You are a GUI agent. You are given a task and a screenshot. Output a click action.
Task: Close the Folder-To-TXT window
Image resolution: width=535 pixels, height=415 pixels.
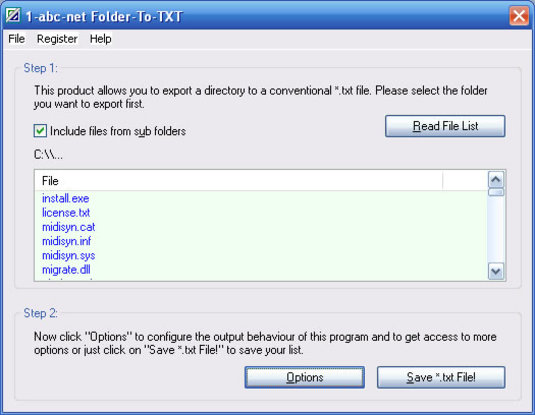pos(519,16)
